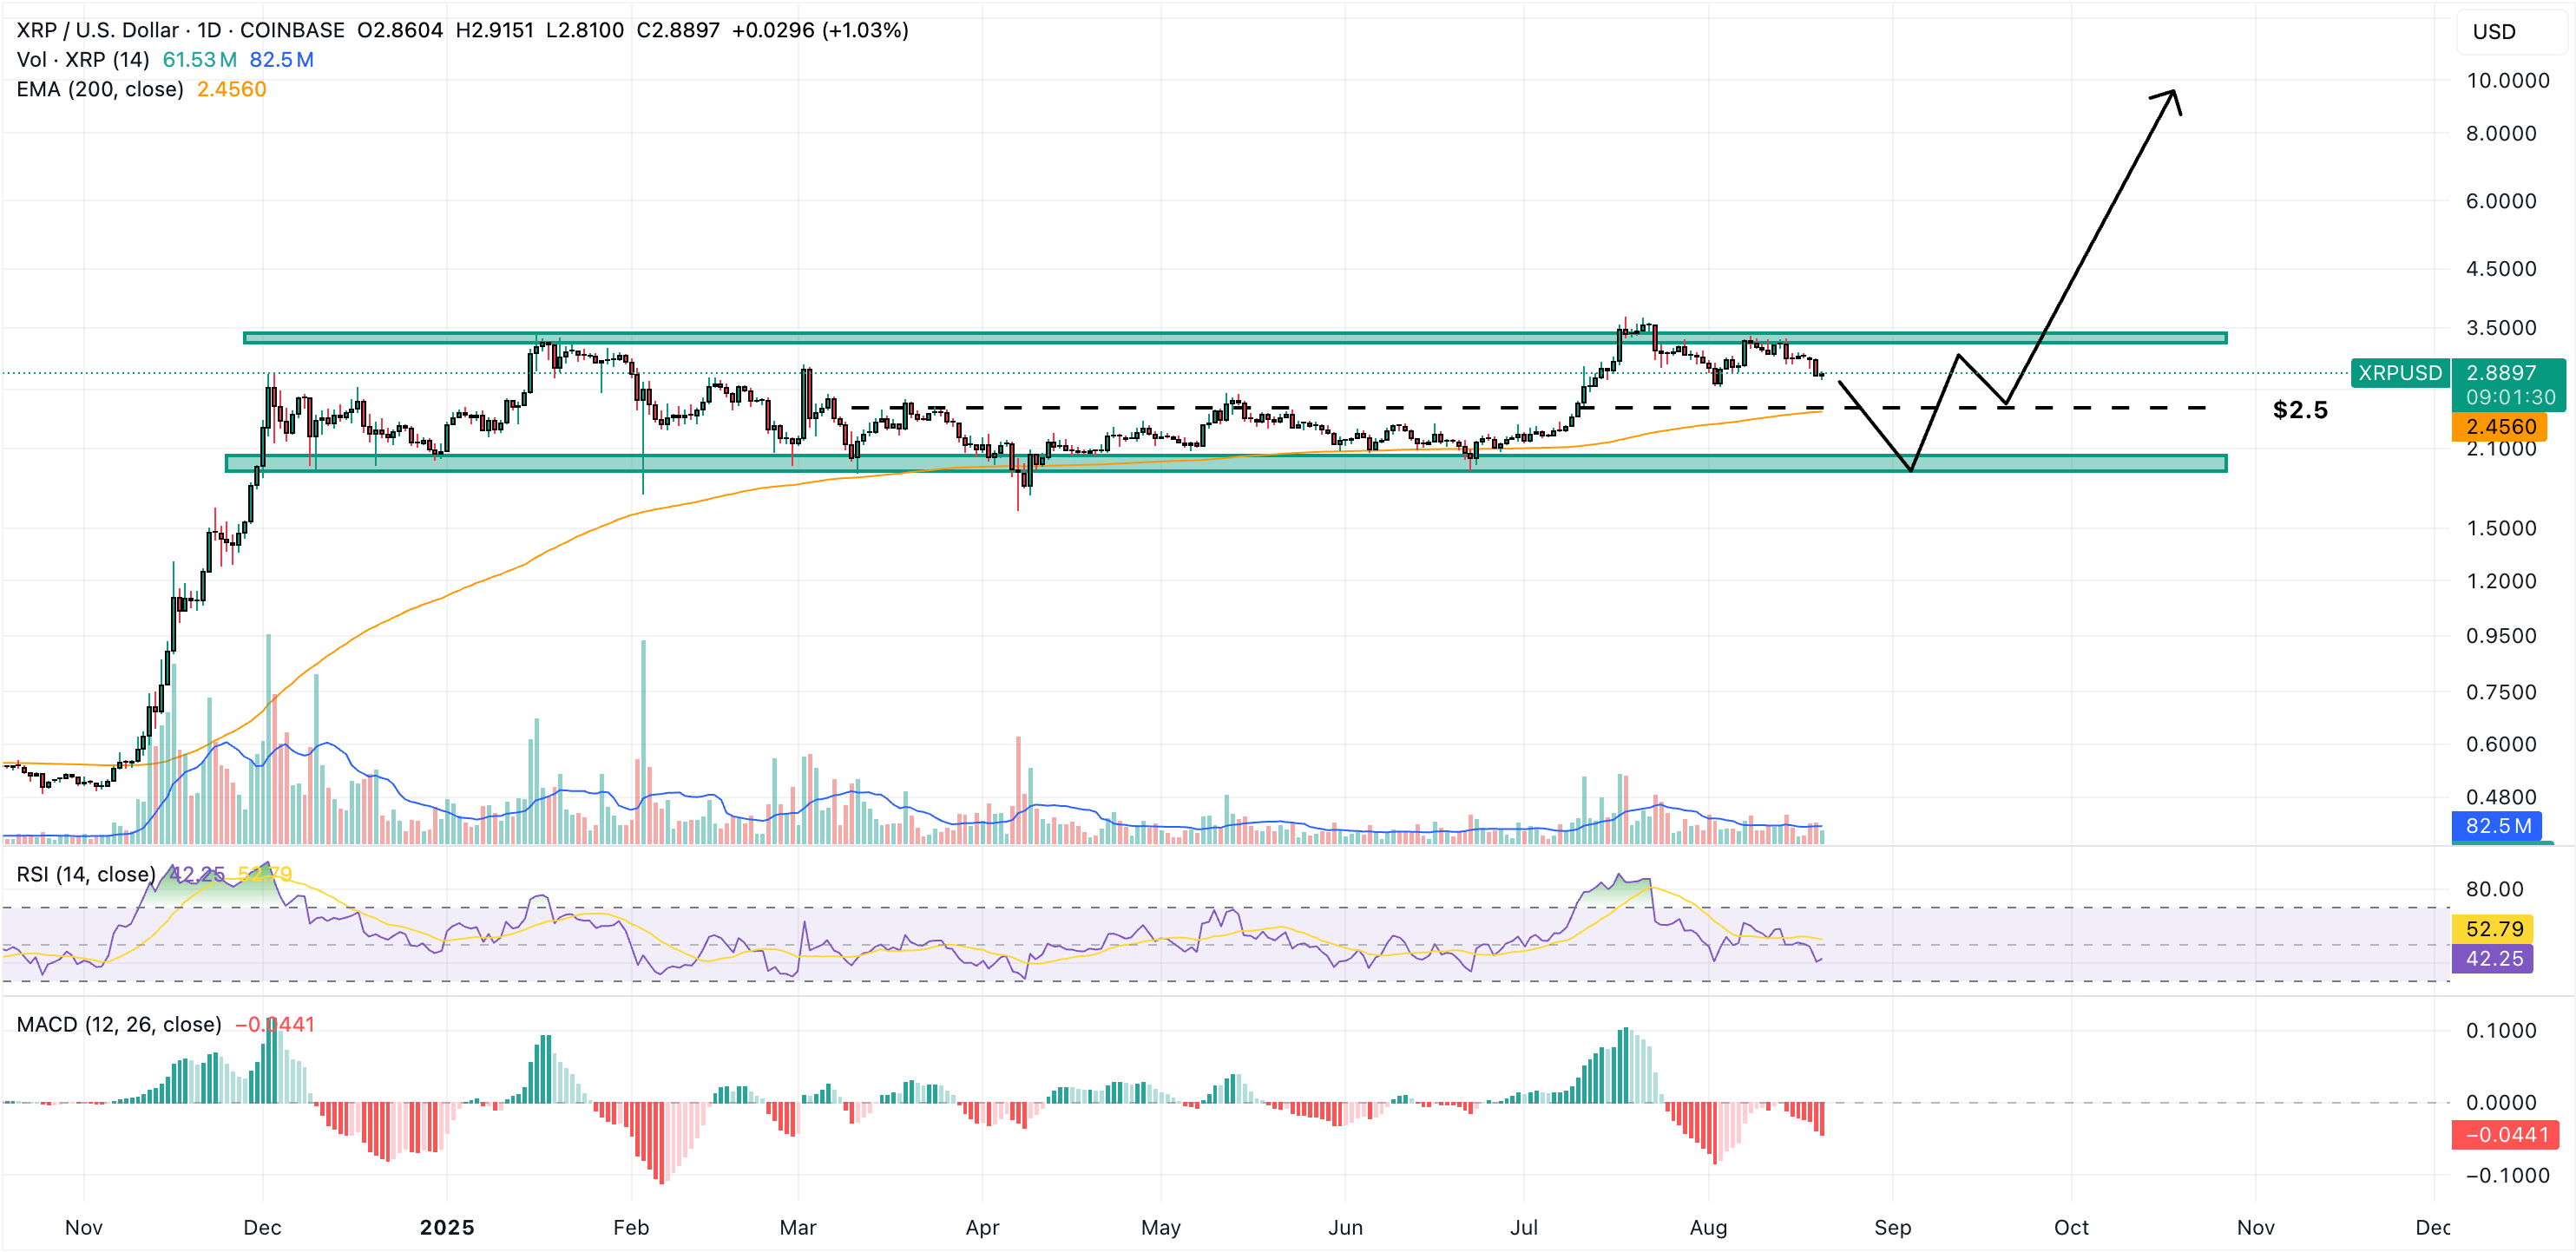Viewport: 2576px width, 1252px height.
Task: Click the 4.5000 price axis label
Action: (2501, 269)
